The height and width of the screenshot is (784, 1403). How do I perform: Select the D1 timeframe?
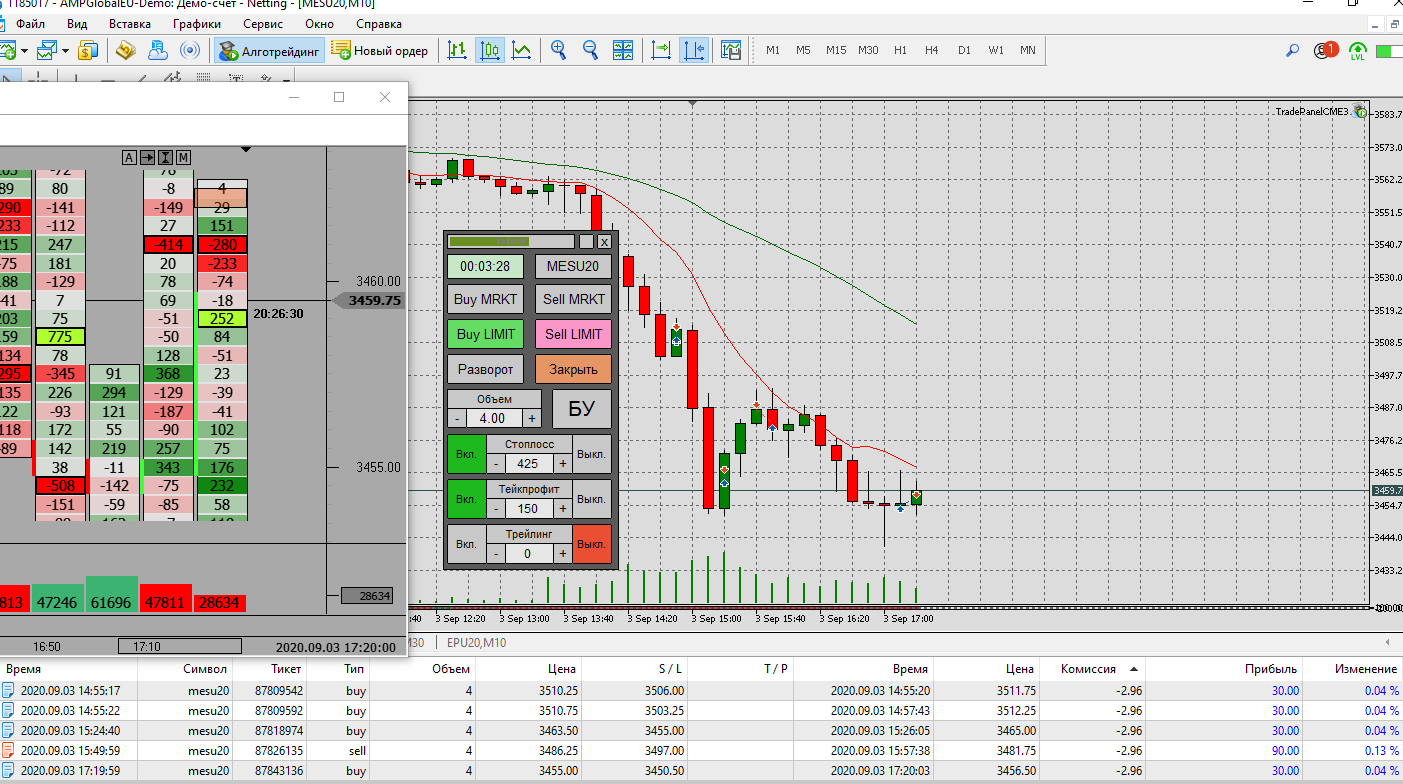click(964, 50)
